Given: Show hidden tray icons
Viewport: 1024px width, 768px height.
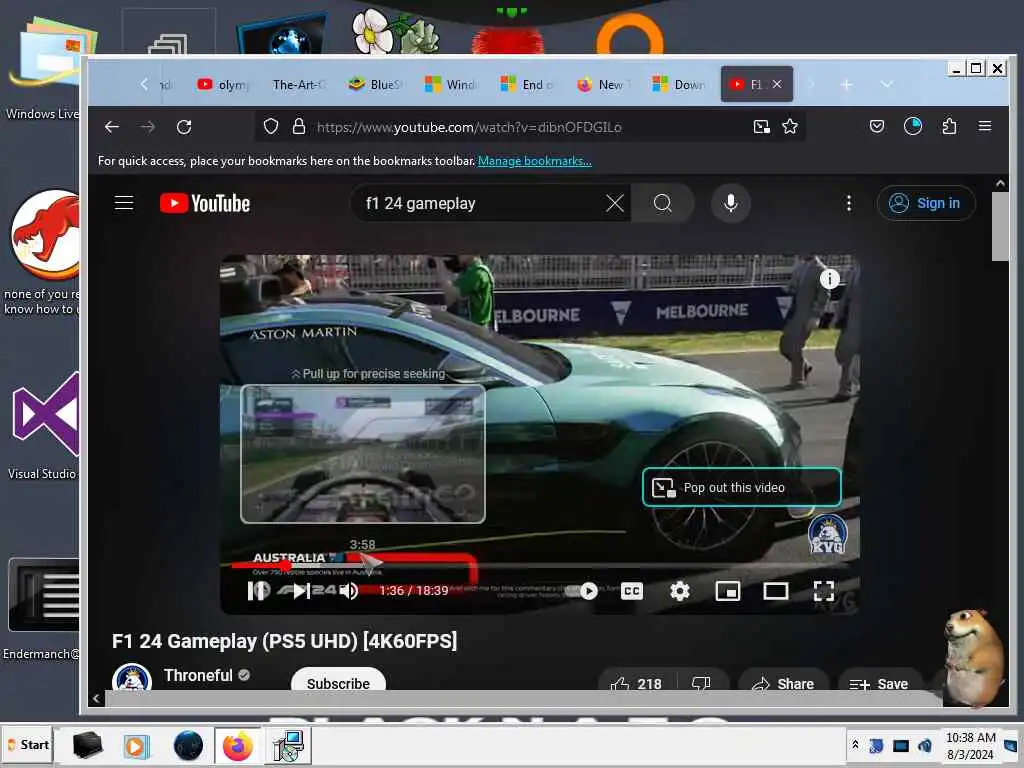Looking at the screenshot, I should (x=855, y=745).
